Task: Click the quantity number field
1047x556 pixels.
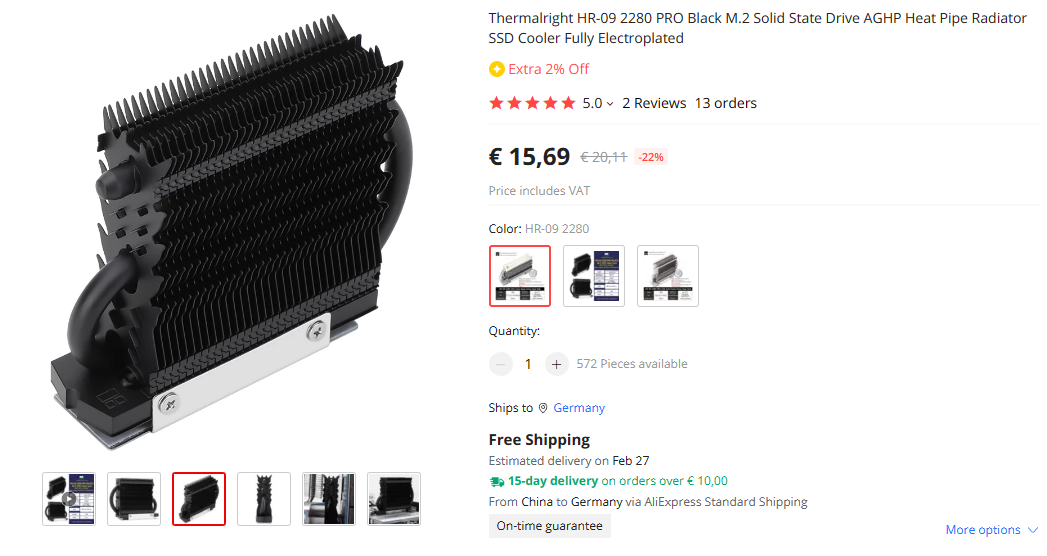Action: coord(528,364)
